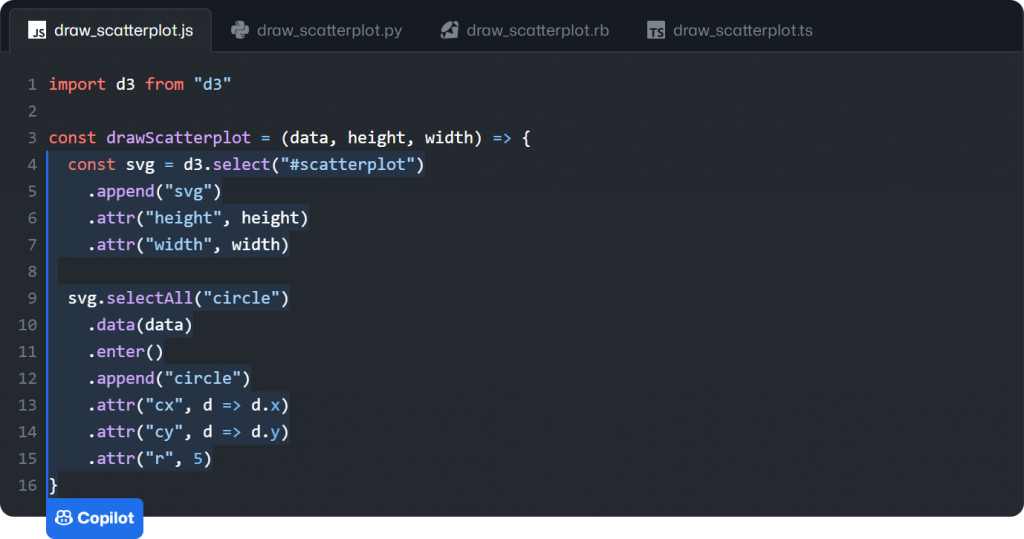Image resolution: width=1024 pixels, height=539 pixels.
Task: Click line number 16 in the gutter
Action: point(28,485)
